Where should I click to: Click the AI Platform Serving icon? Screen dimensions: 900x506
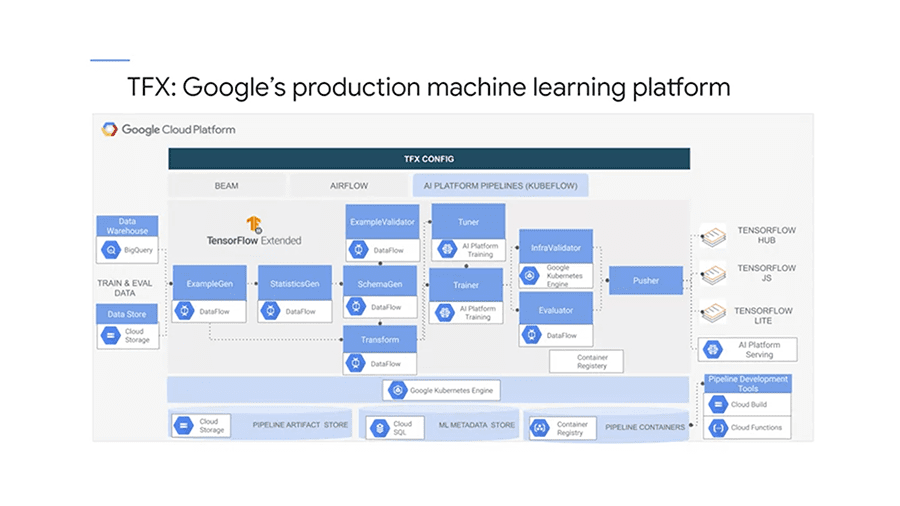713,349
